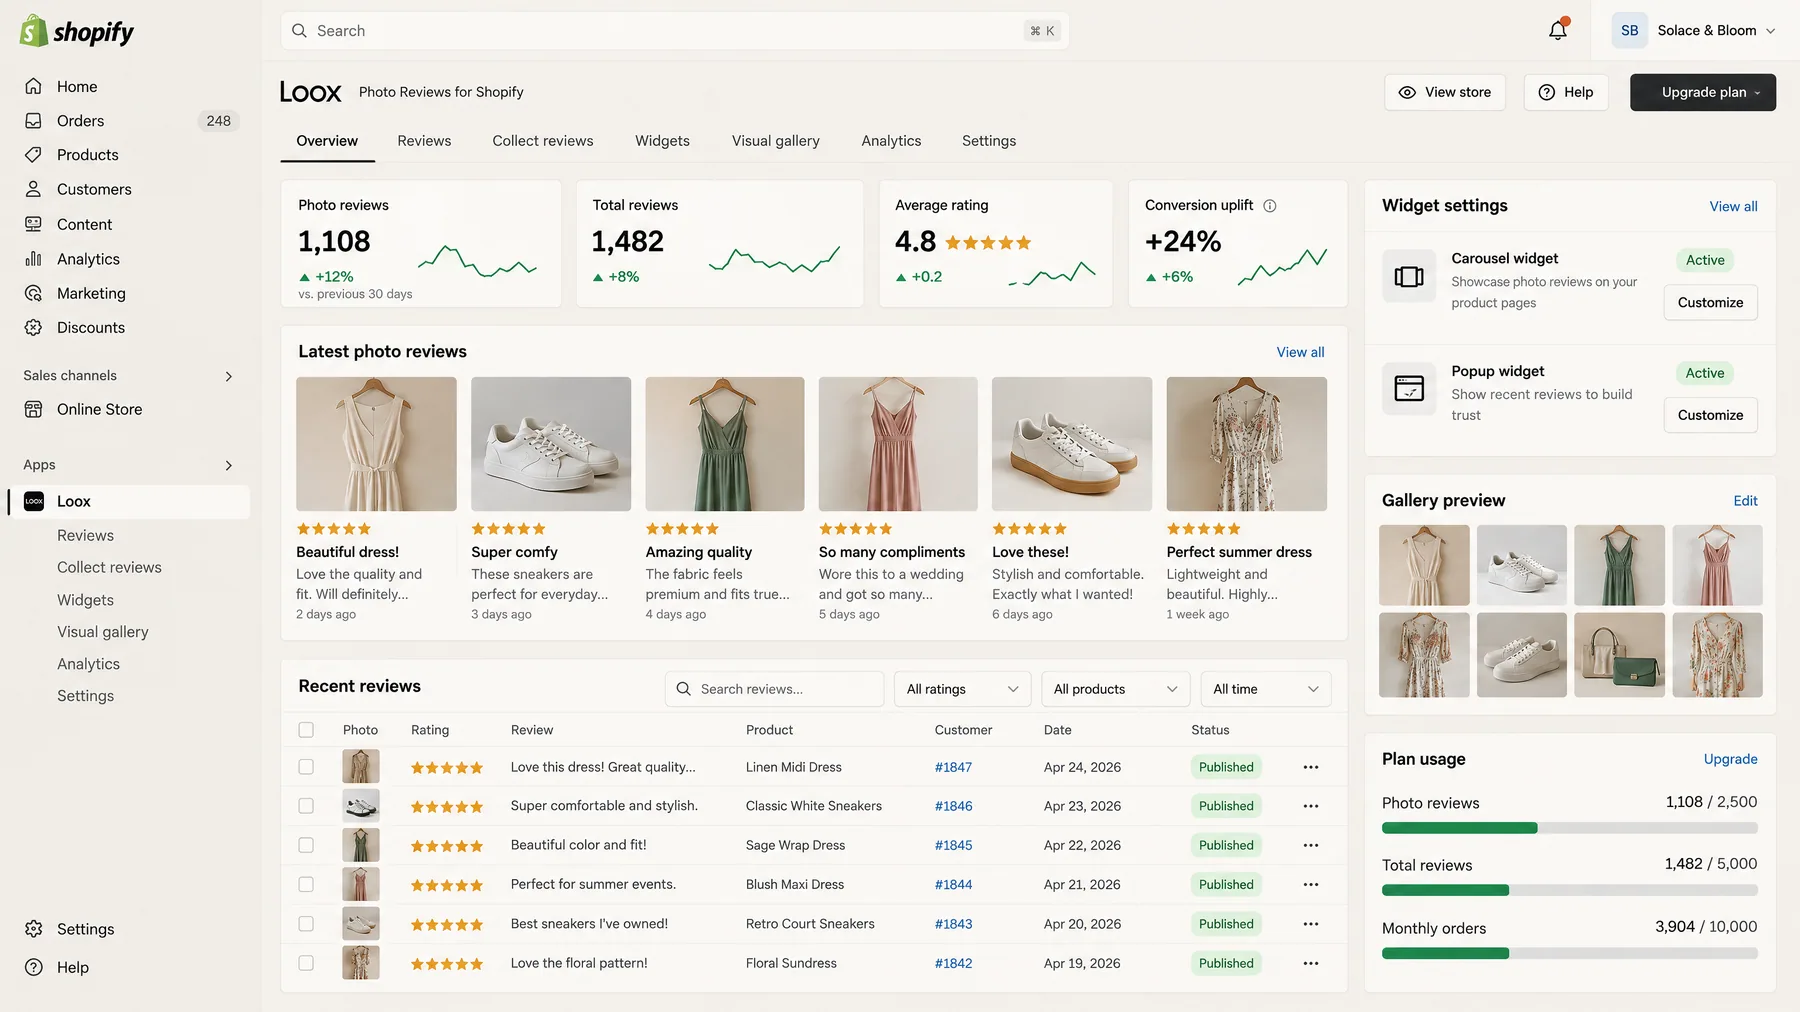Screen dimensions: 1800x1012
Task: Click the Carousel widget icon
Action: (x=1409, y=276)
